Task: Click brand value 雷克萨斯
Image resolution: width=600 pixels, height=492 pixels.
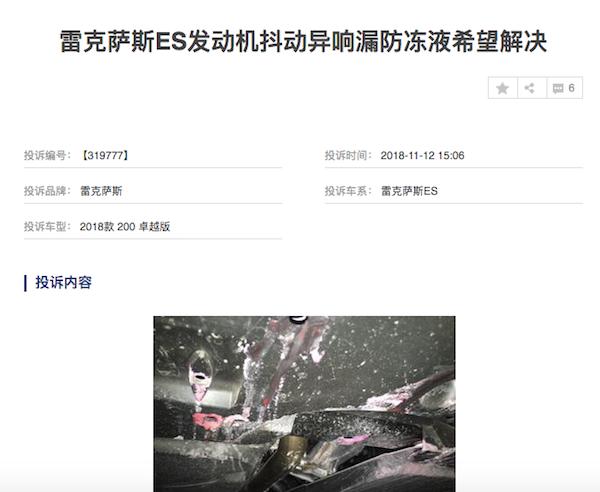Action: pos(101,191)
